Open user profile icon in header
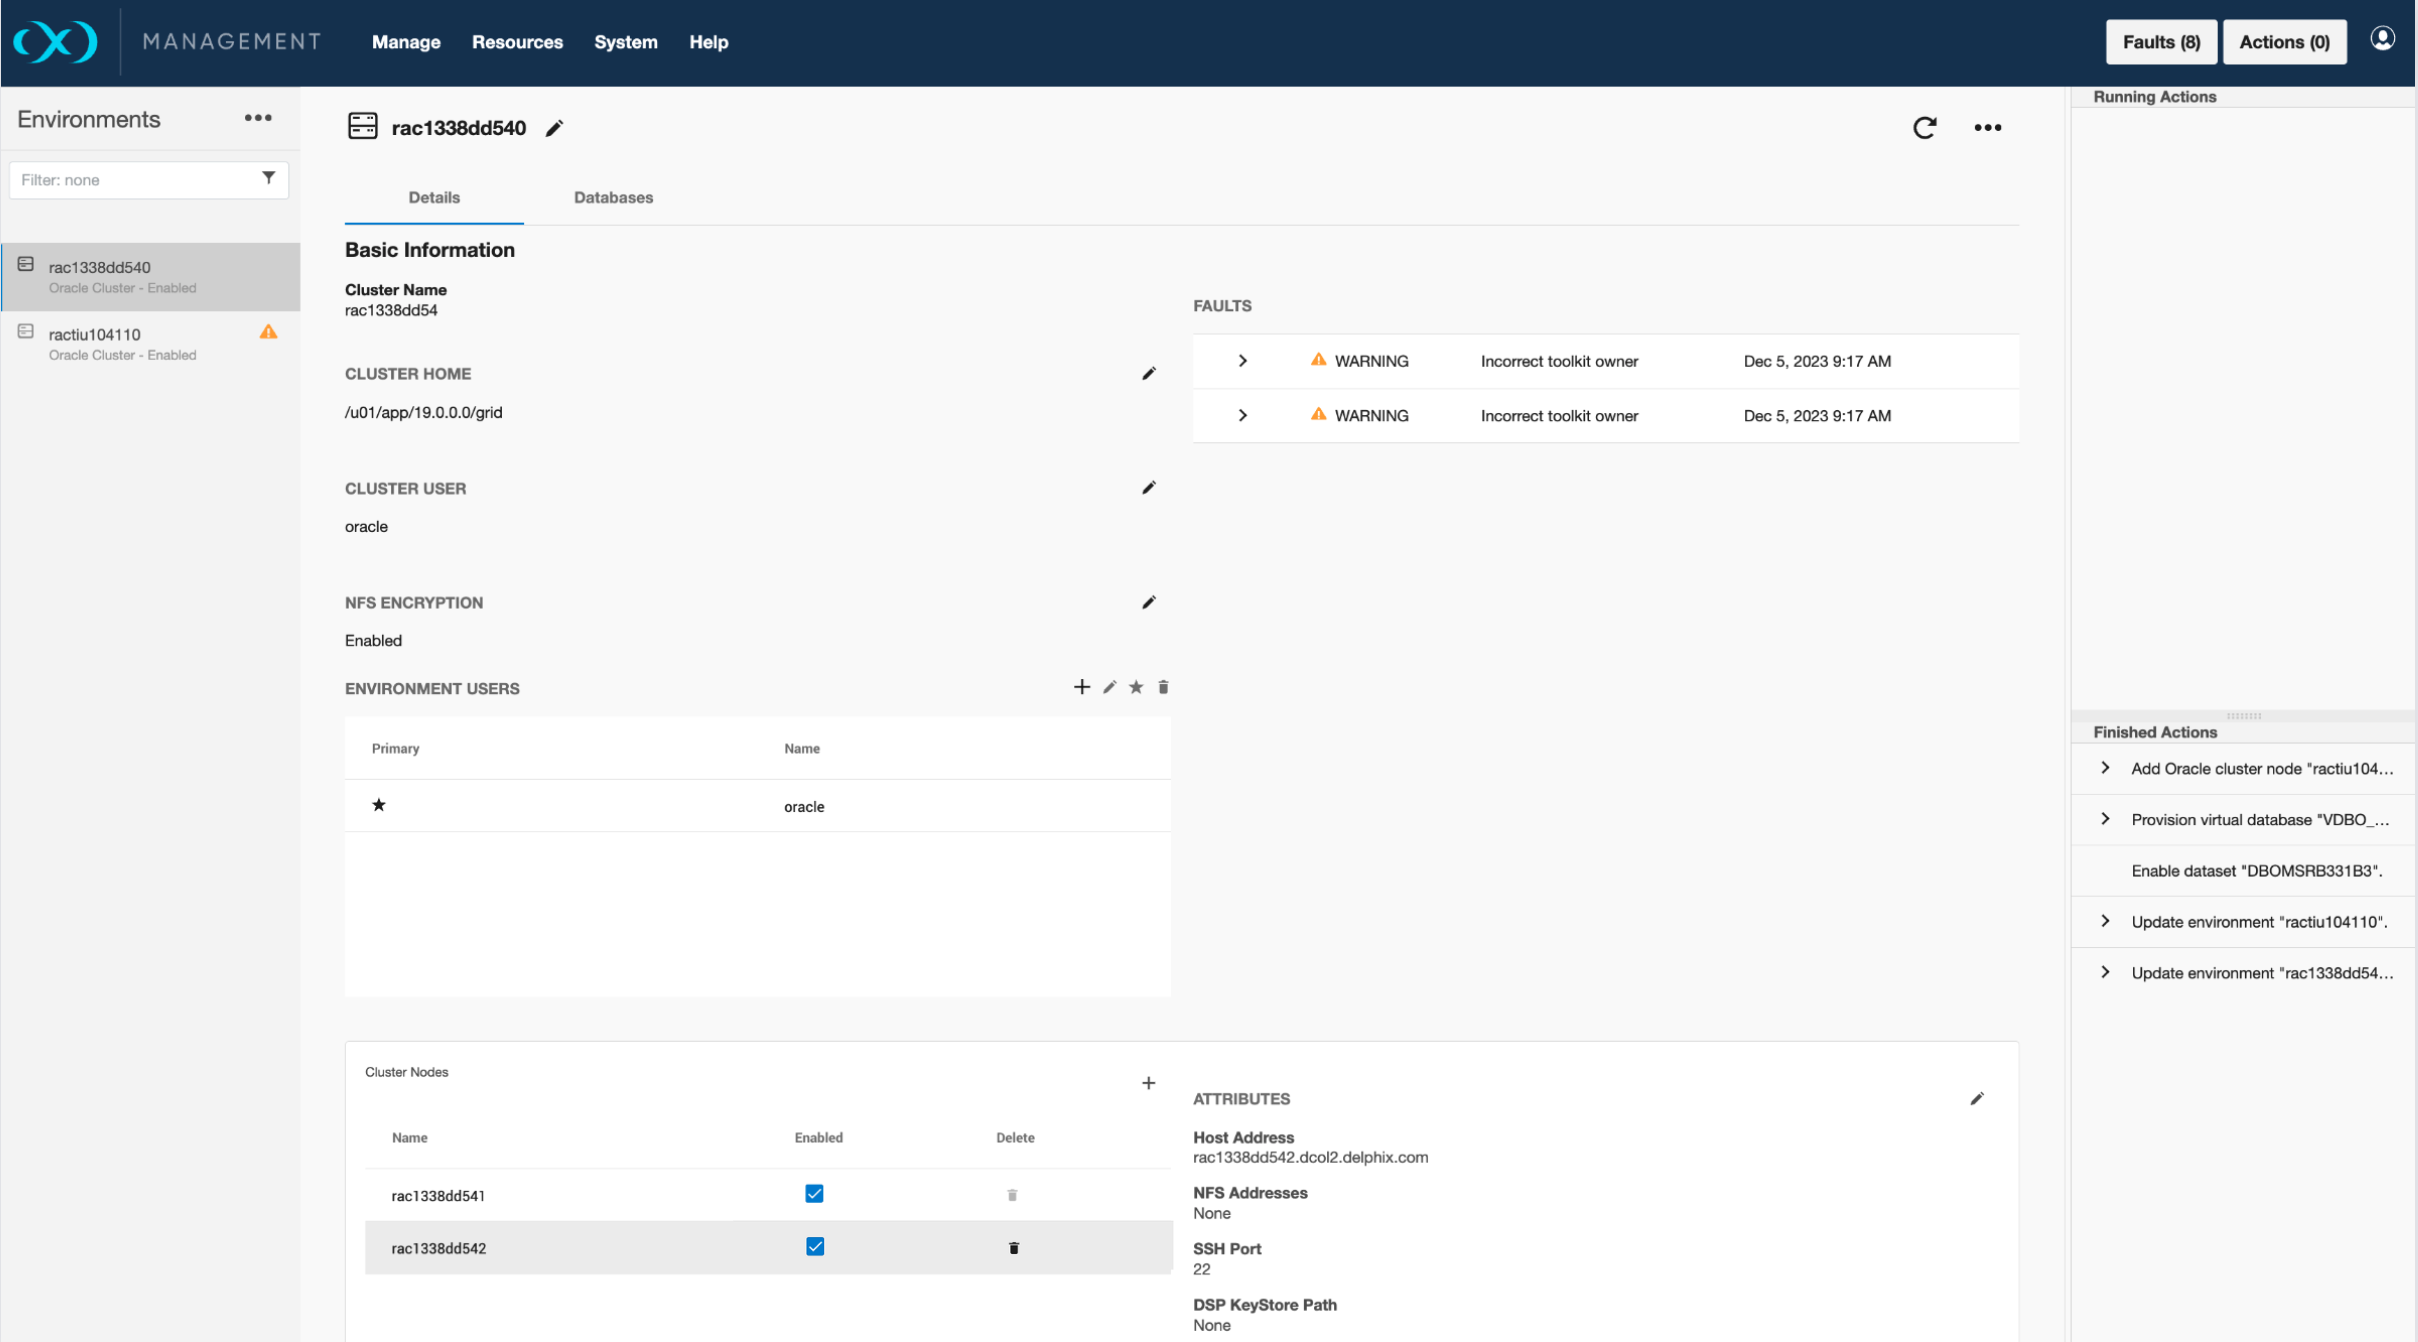This screenshot has height=1342, width=2418. pos(2382,39)
